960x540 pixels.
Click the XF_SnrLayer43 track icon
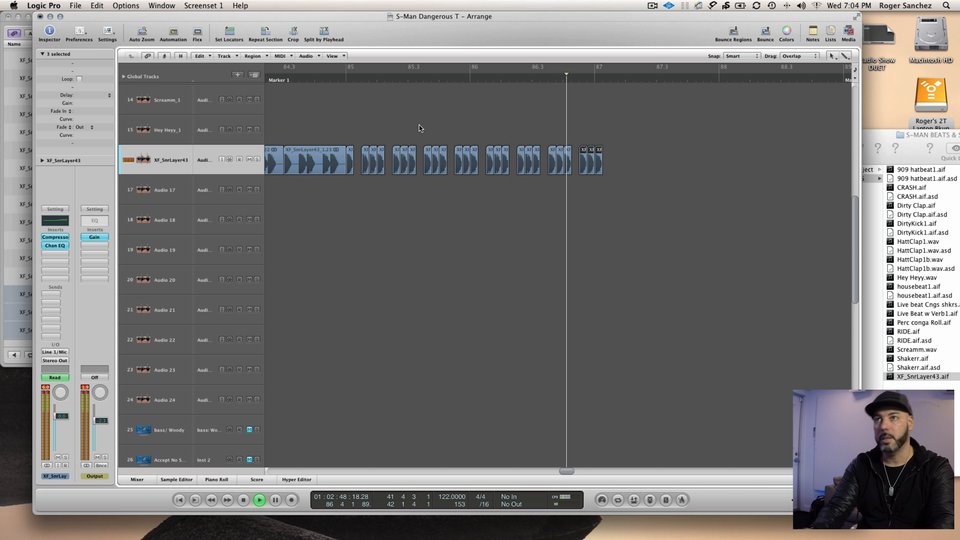point(143,160)
